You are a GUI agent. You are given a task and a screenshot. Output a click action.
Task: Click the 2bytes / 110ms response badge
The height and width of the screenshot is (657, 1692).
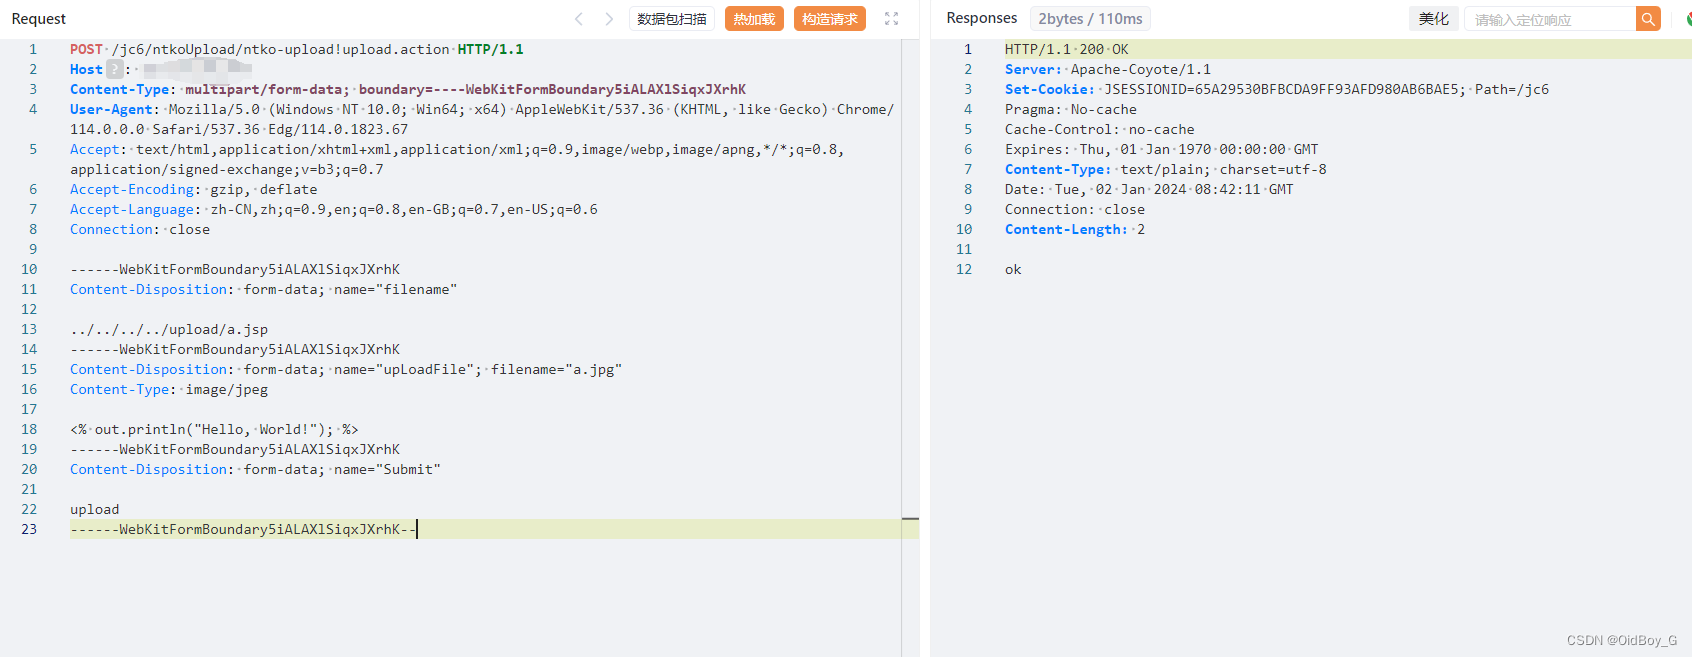pyautogui.click(x=1090, y=19)
